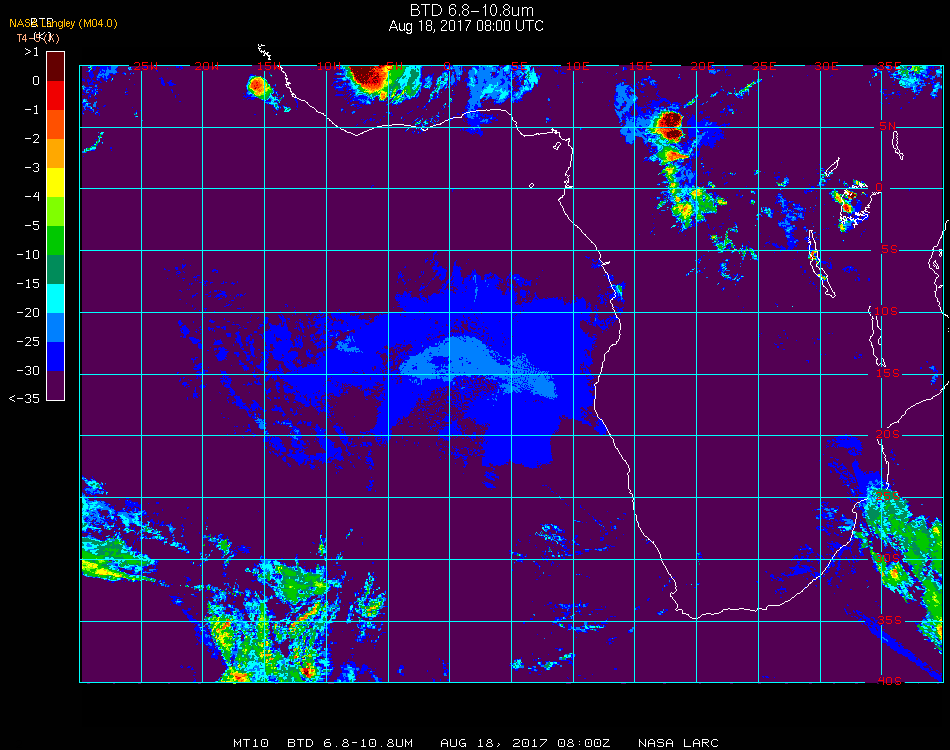Click the 'NASA Langley (M04.0)' label
This screenshot has width=950, height=750.
tap(63, 24)
